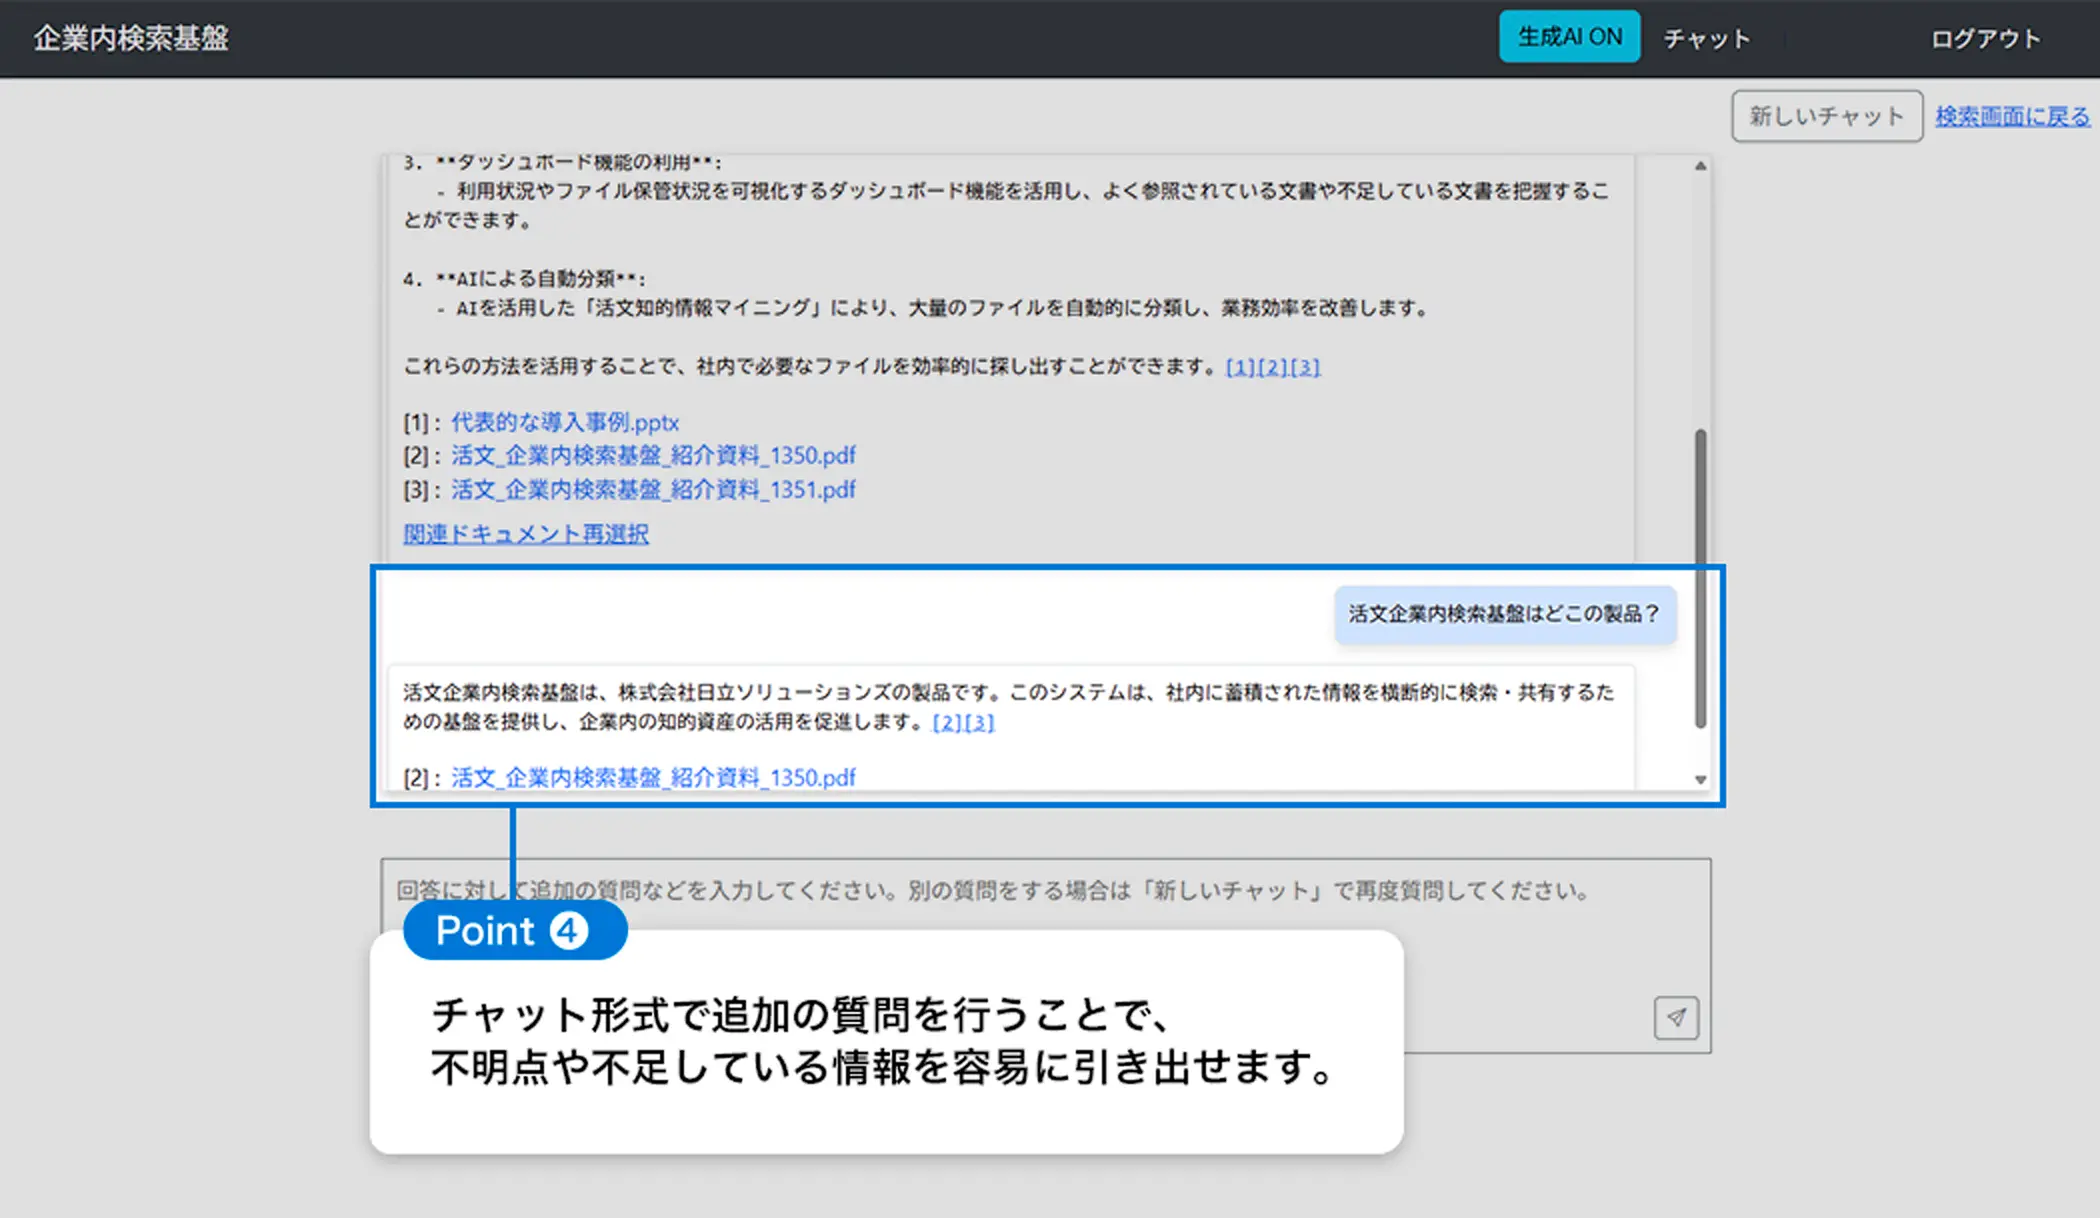Open the チャット menu item
The image size is (2100, 1218).
click(1706, 39)
